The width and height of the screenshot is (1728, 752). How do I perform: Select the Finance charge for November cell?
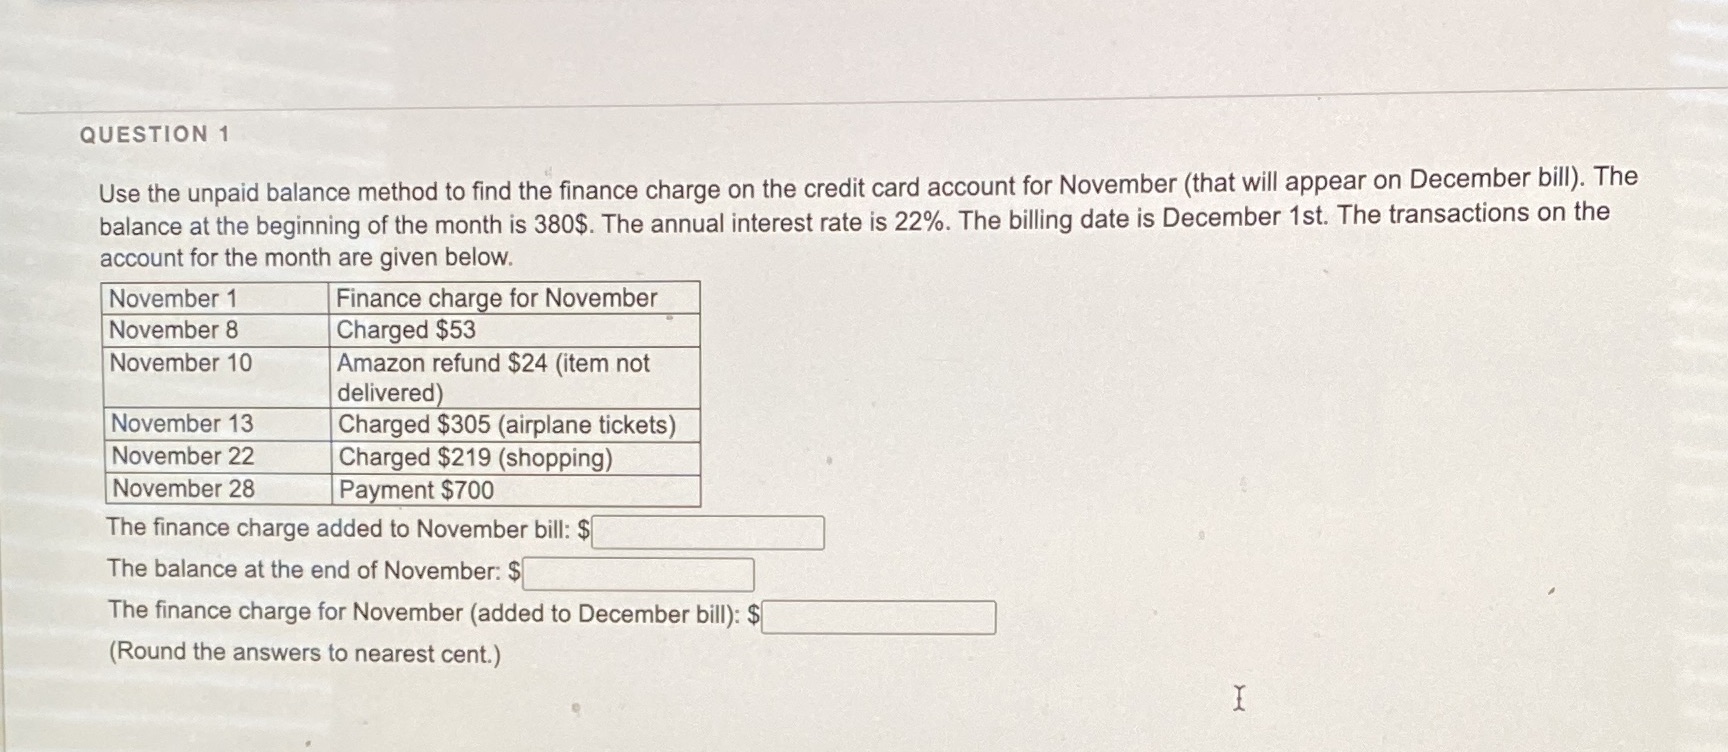click(x=496, y=297)
